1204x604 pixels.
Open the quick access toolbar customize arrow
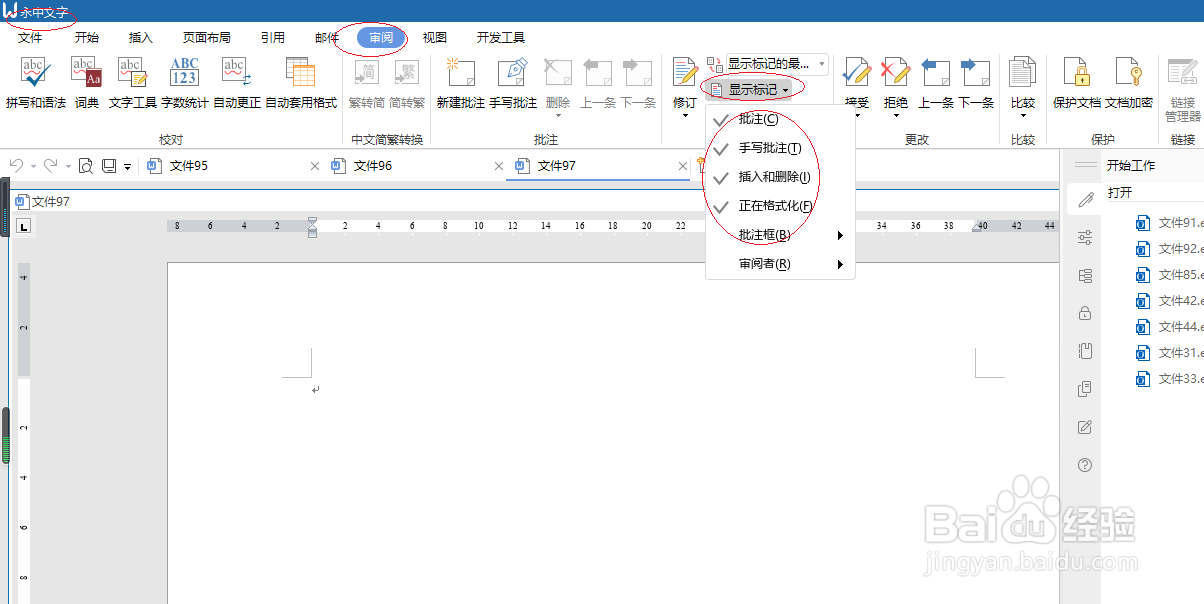[x=128, y=167]
